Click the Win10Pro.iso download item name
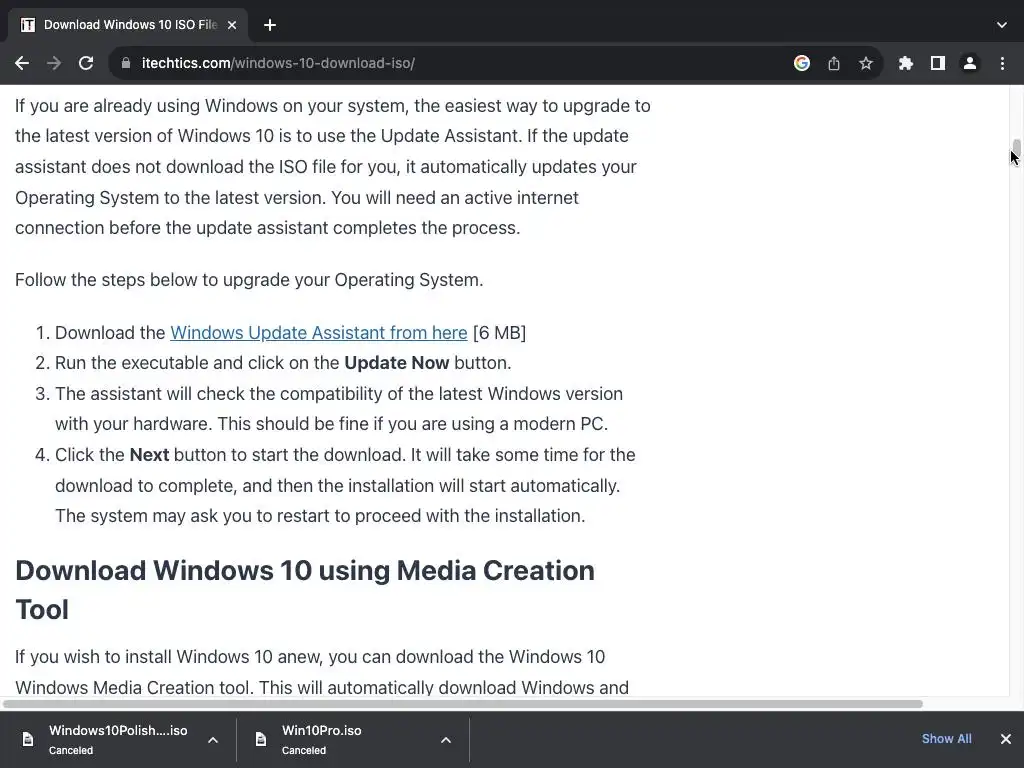 [321, 730]
